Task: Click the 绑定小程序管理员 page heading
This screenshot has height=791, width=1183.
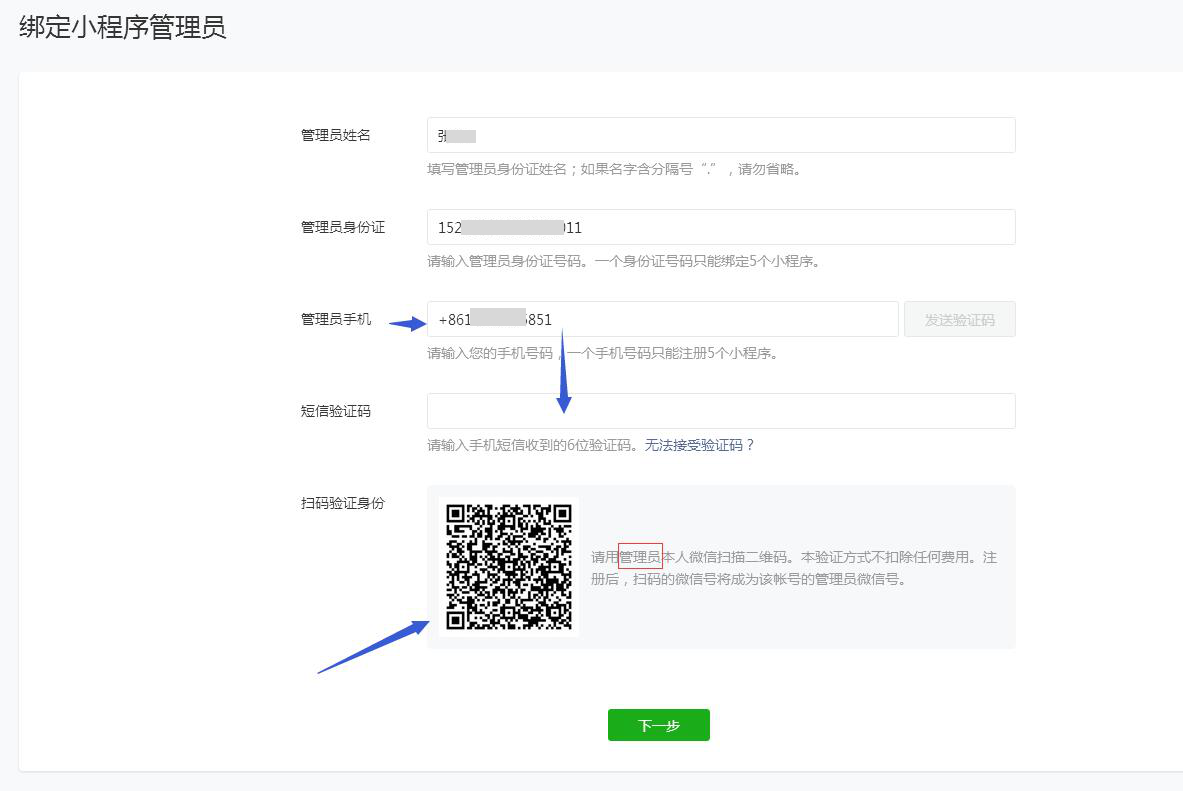Action: point(123,27)
